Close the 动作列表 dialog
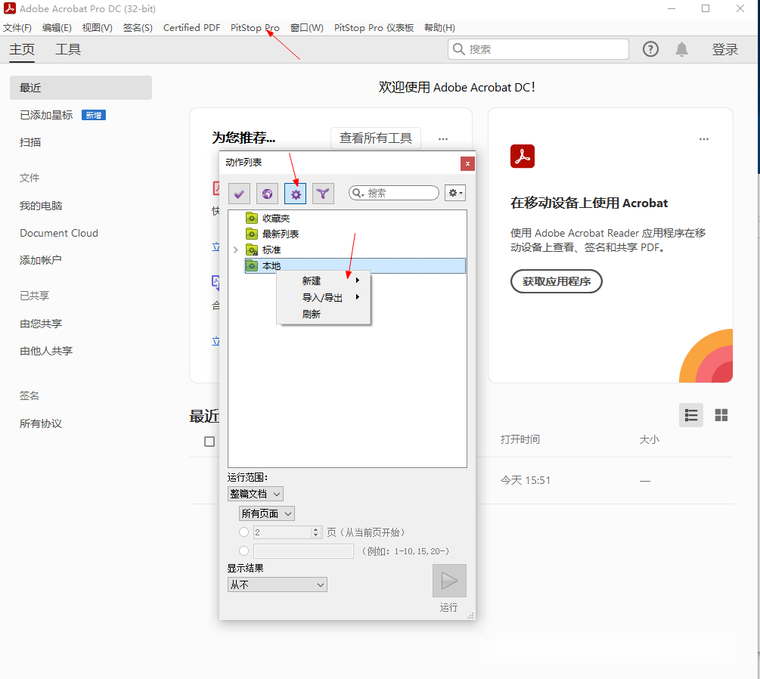Image resolution: width=760 pixels, height=679 pixels. [467, 163]
